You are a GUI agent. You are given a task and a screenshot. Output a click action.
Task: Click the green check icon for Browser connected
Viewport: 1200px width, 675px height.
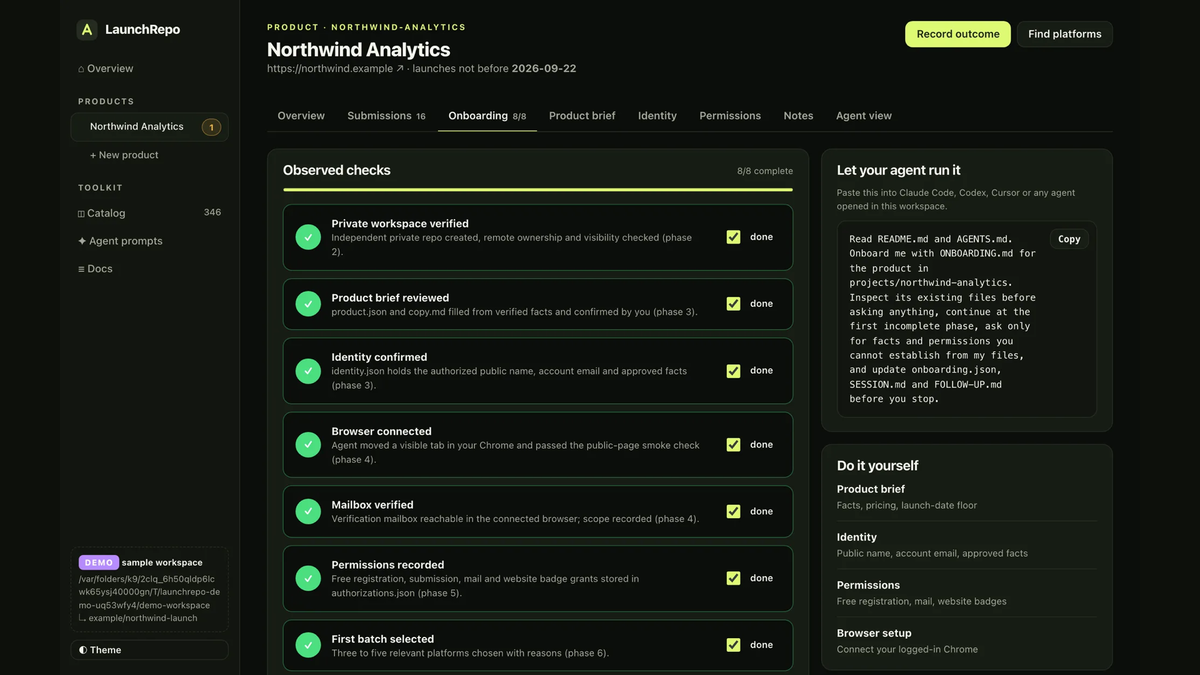pos(308,445)
